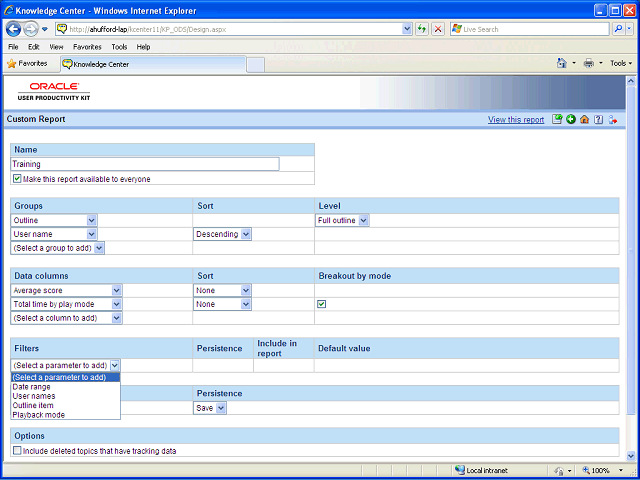Open the printer options dropdown arrow
Image resolution: width=640 pixels, height=480 pixels.
(x=600, y=63)
